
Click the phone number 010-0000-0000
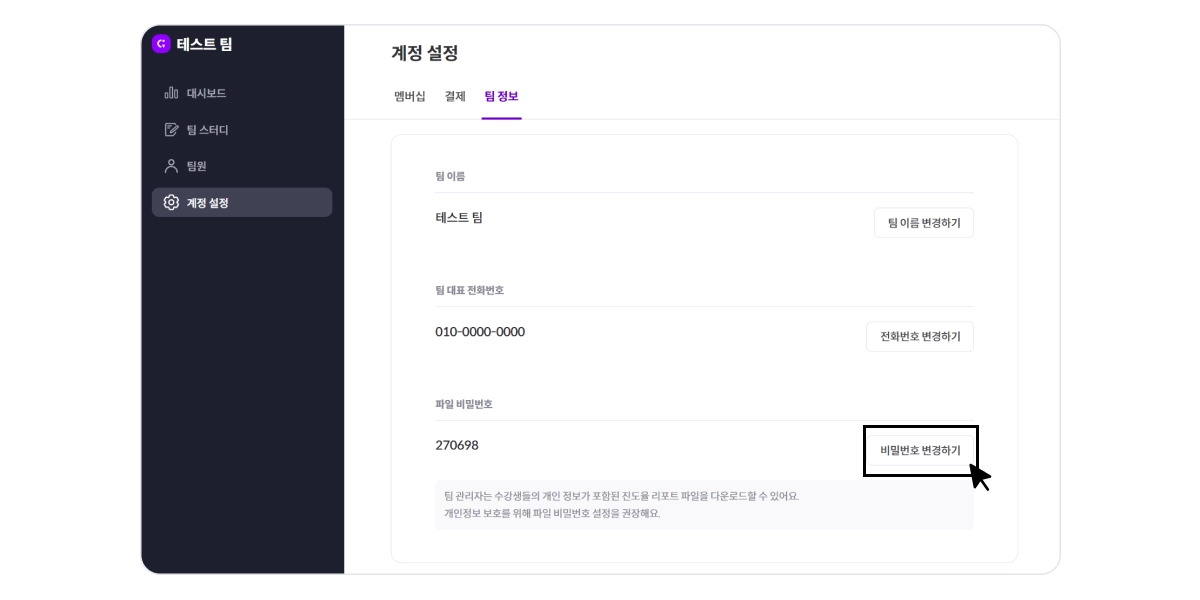click(480, 331)
